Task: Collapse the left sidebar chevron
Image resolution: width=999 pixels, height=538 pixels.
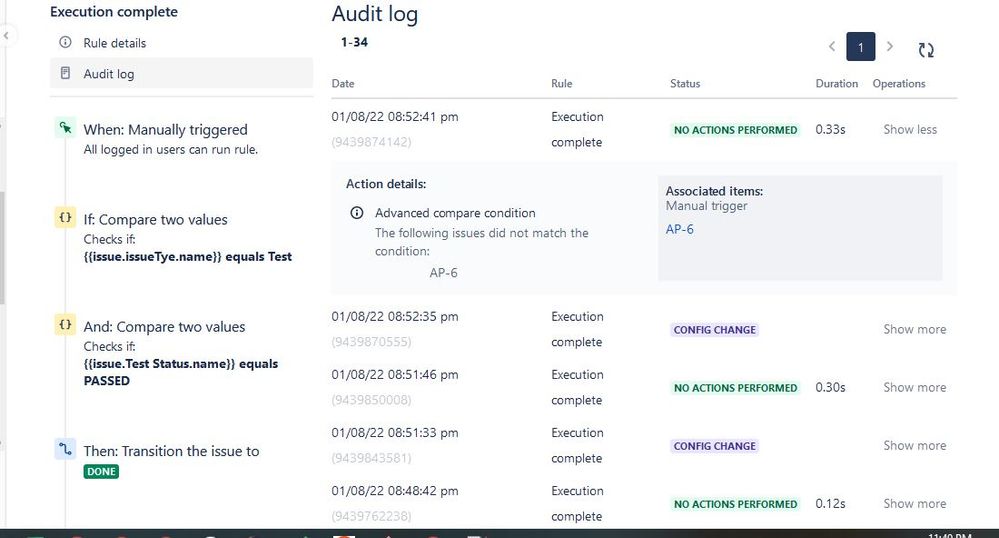Action: click(6, 36)
